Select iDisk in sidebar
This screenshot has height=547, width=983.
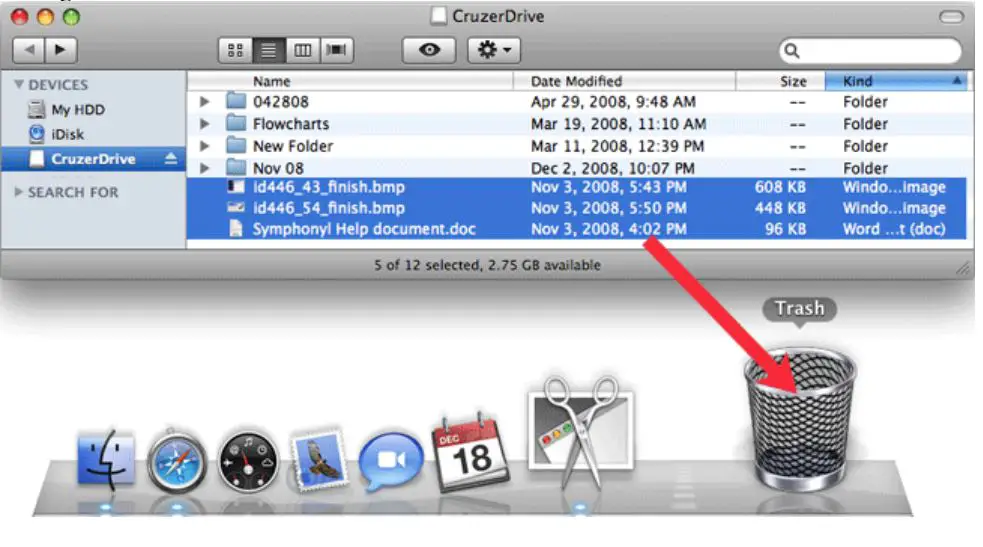[56, 134]
